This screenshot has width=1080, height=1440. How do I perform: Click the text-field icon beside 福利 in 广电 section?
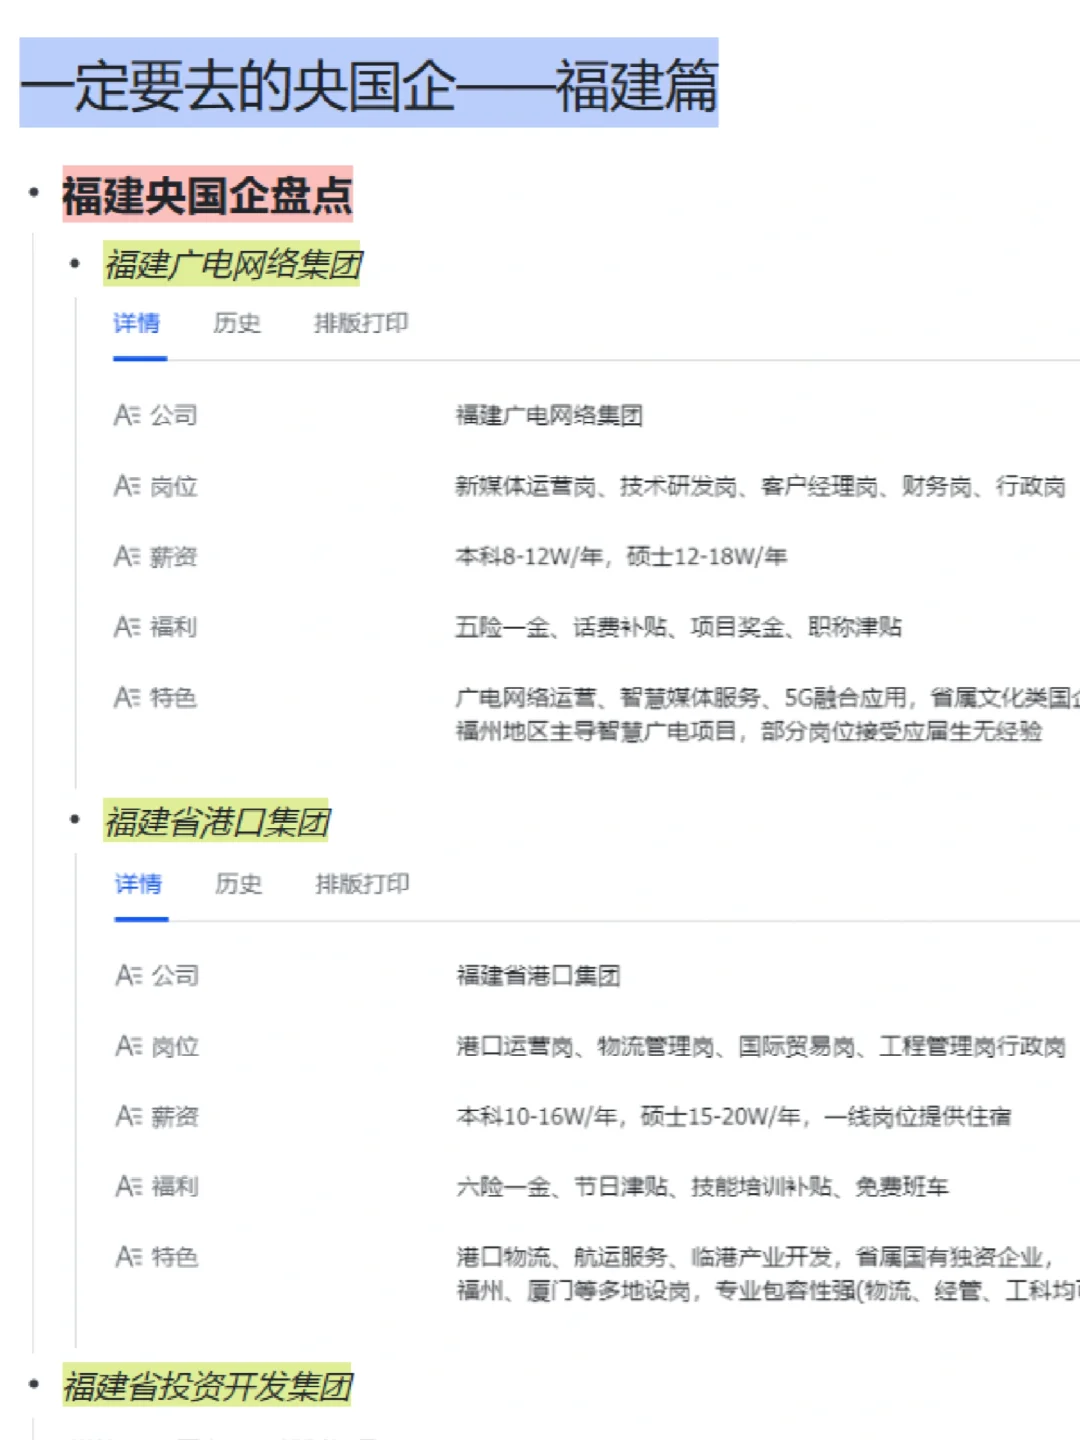127,627
